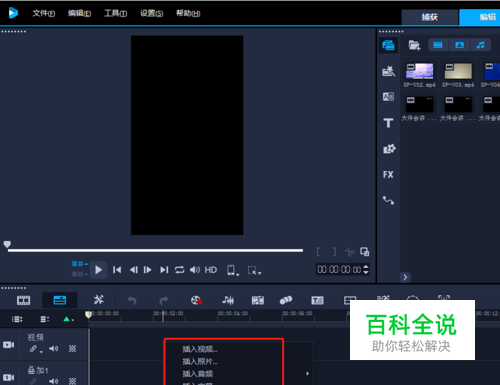Open the color recording palette tool
Image resolution: width=500 pixels, height=385 pixels.
[x=196, y=300]
